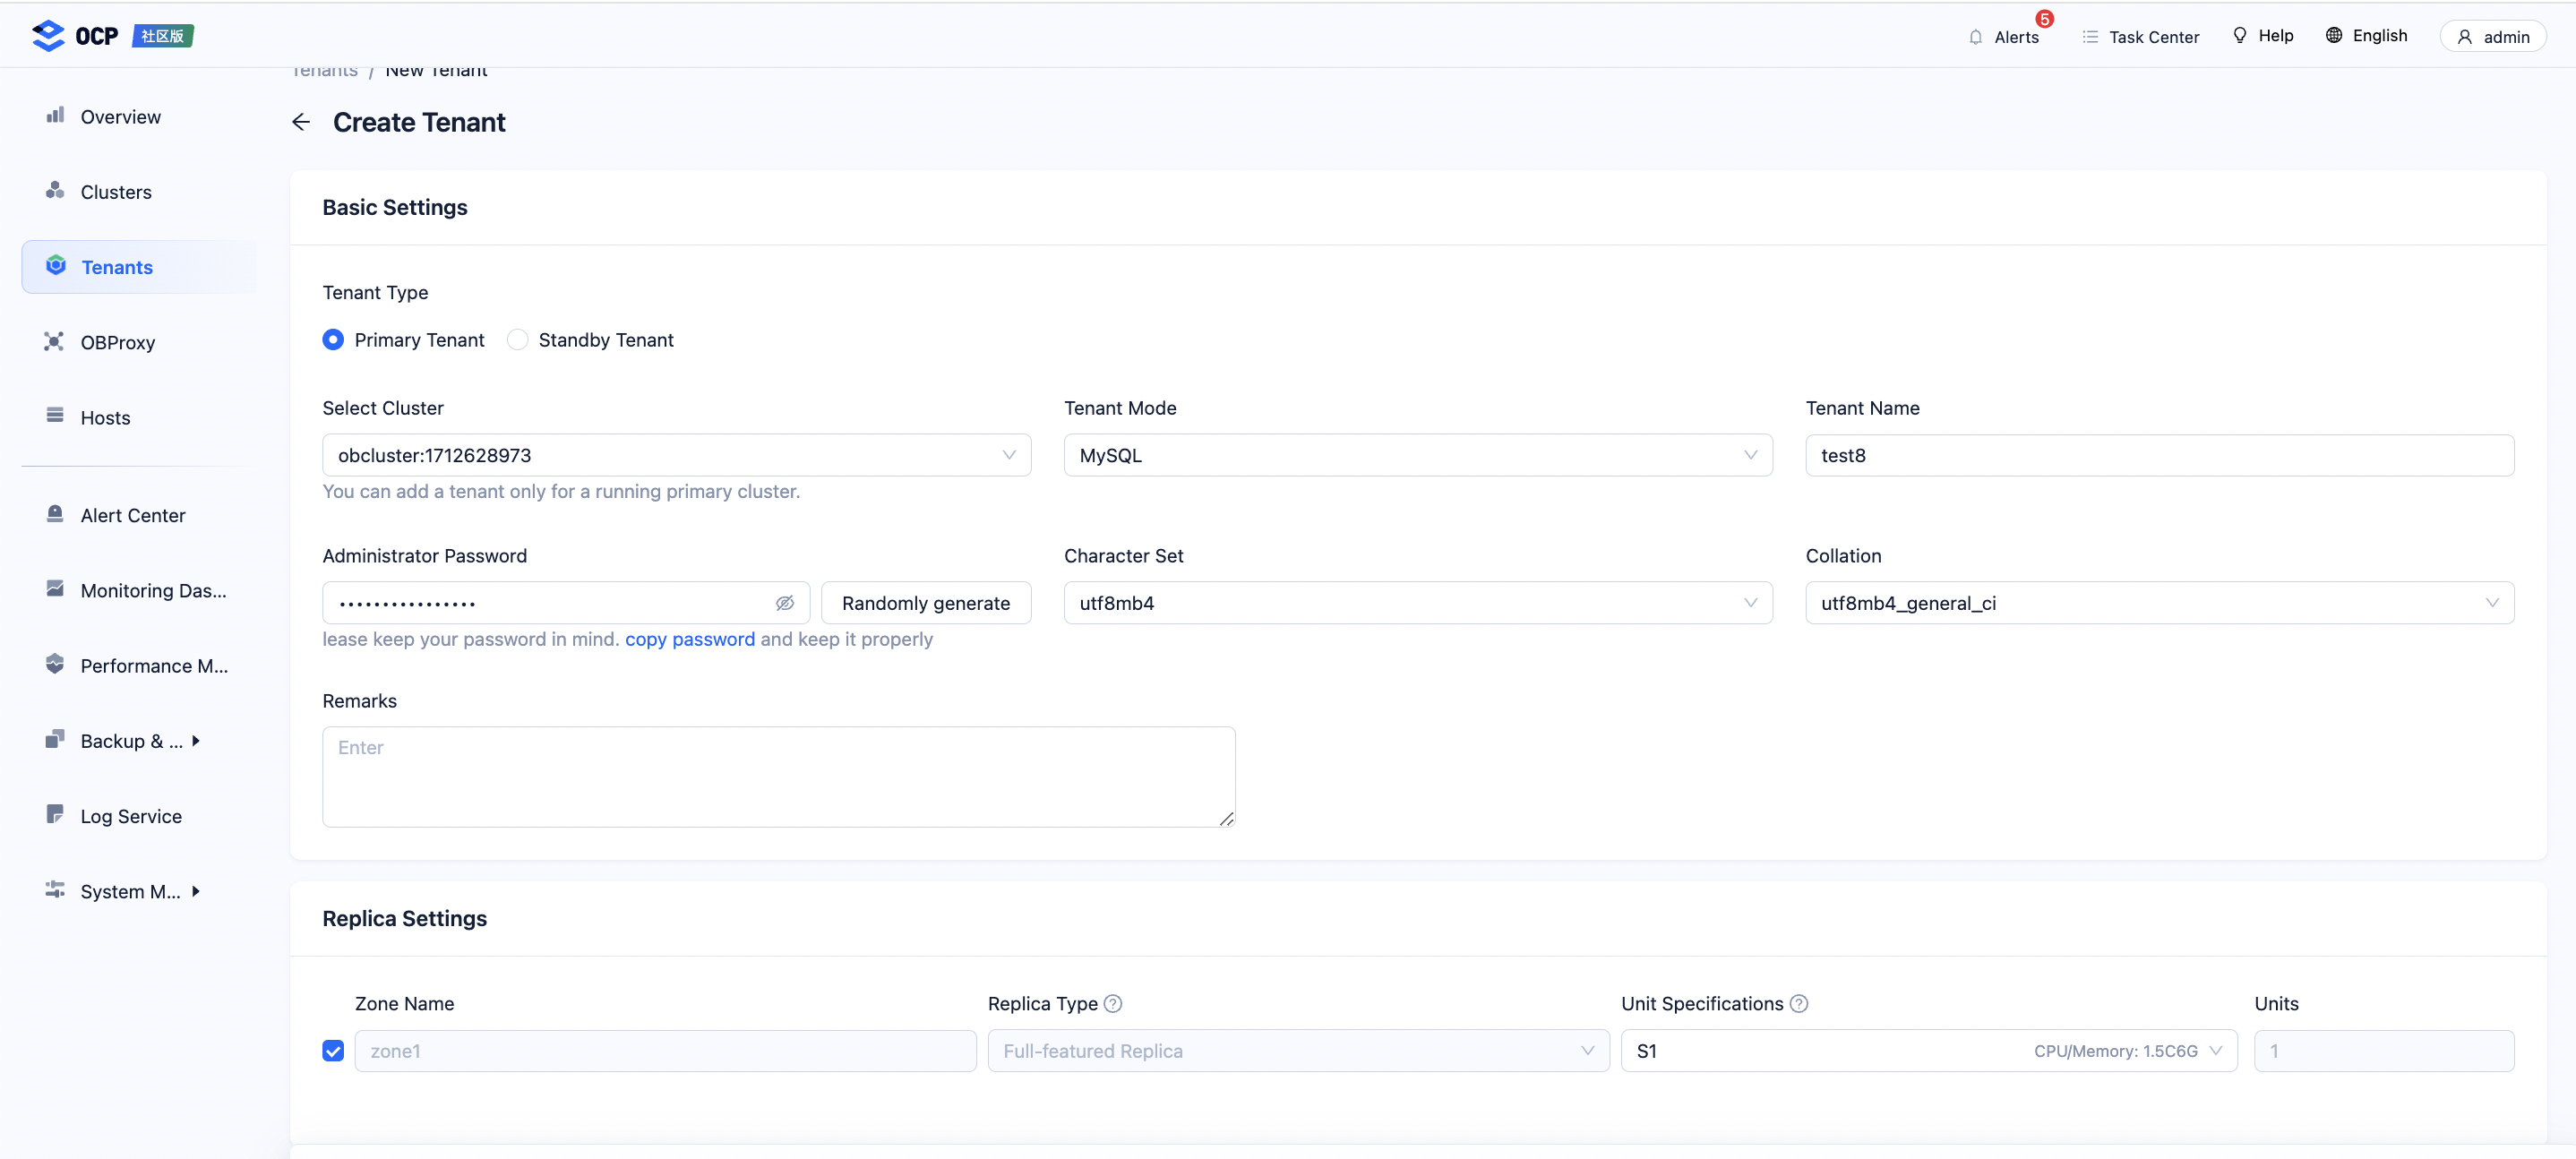
Task: Click the Tenants hexagon icon
Action: pos(56,266)
